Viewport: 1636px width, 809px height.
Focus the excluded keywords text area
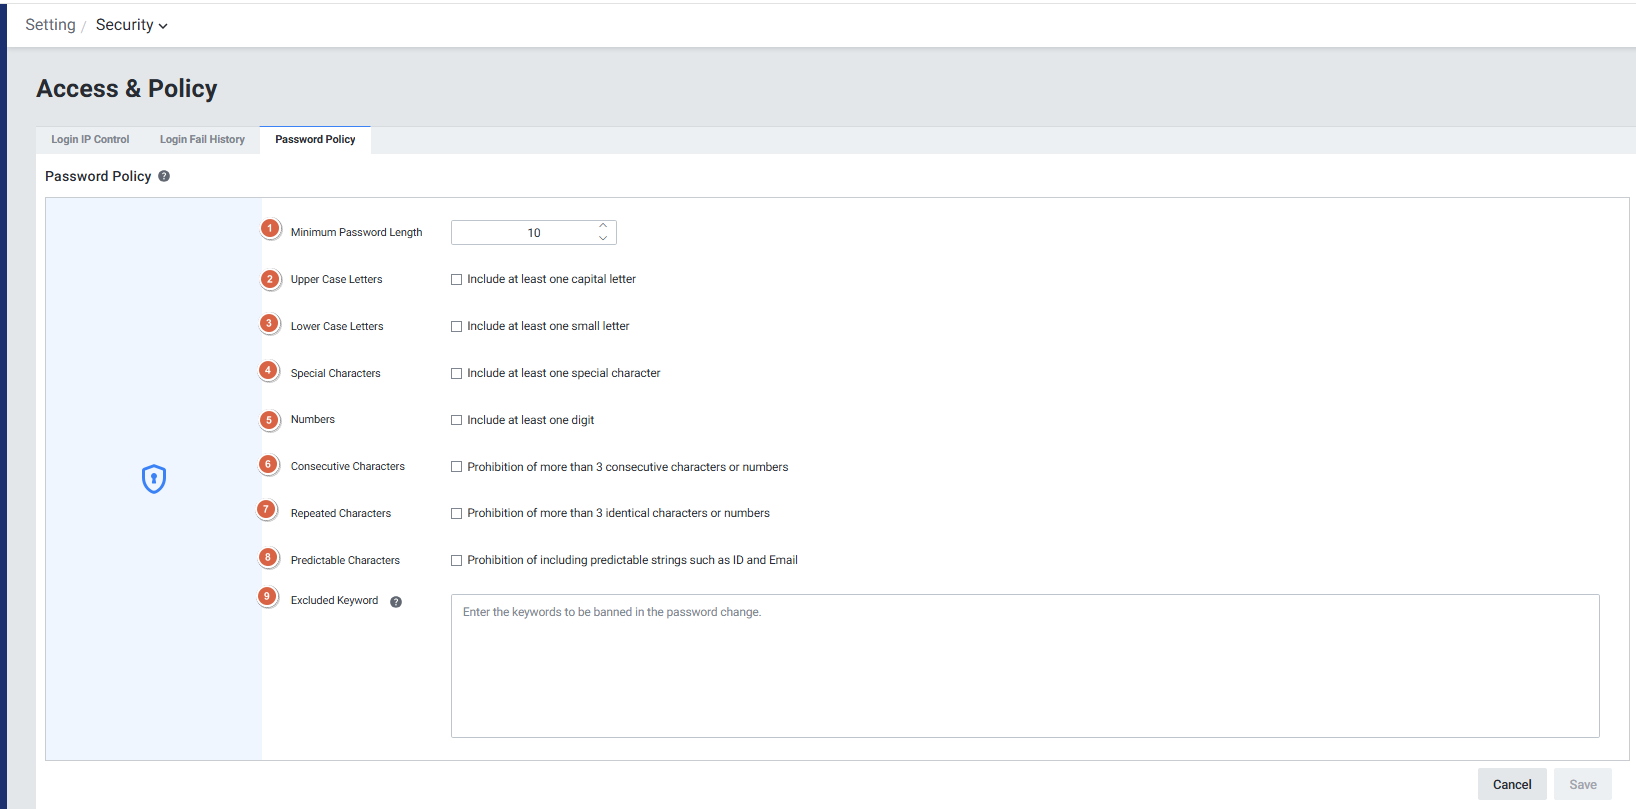[x=1024, y=666]
